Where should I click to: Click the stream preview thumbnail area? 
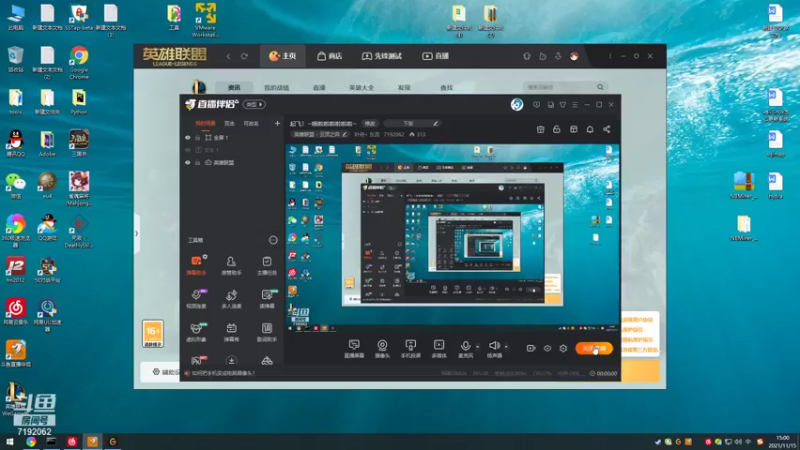(453, 238)
